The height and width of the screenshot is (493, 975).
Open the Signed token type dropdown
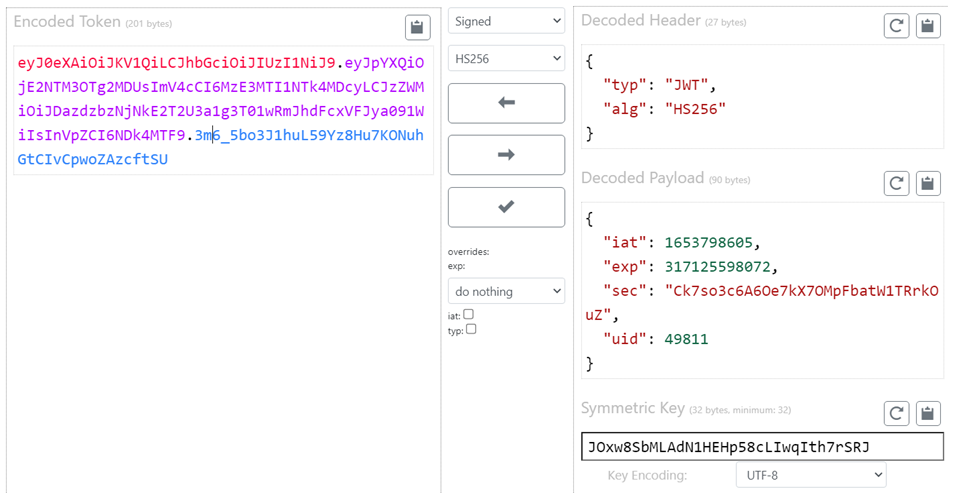[506, 21]
